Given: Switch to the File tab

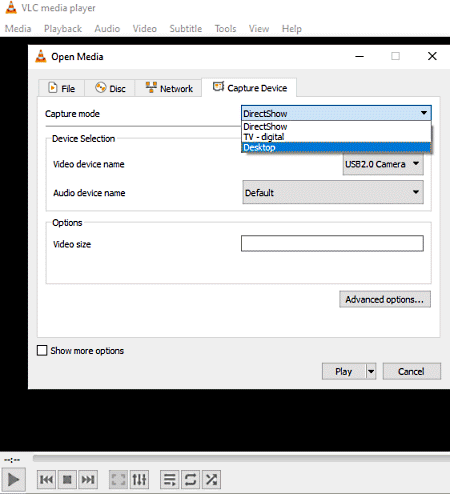Looking at the screenshot, I should 62,88.
